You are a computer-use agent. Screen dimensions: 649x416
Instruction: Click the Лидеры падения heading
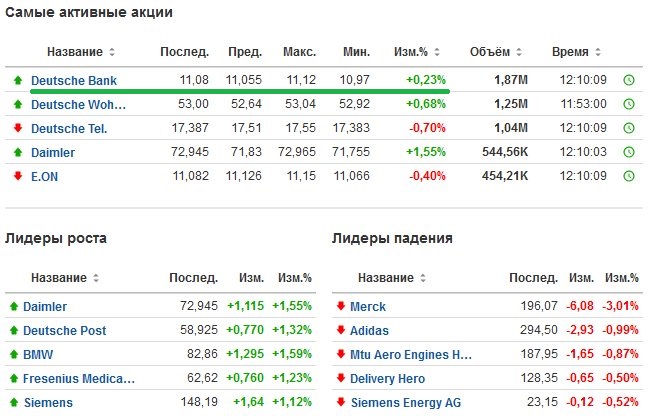pyautogui.click(x=392, y=238)
